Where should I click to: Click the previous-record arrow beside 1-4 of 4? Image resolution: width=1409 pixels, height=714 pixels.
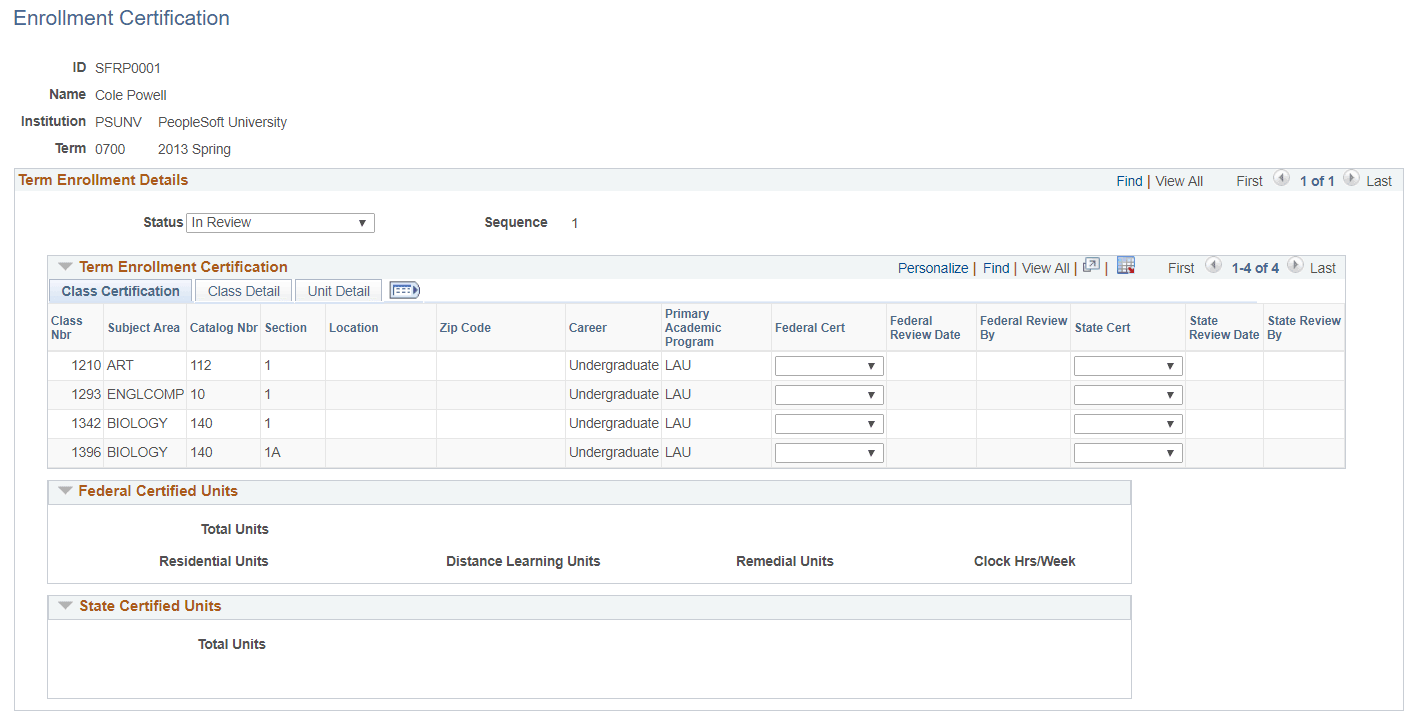[x=1213, y=266]
